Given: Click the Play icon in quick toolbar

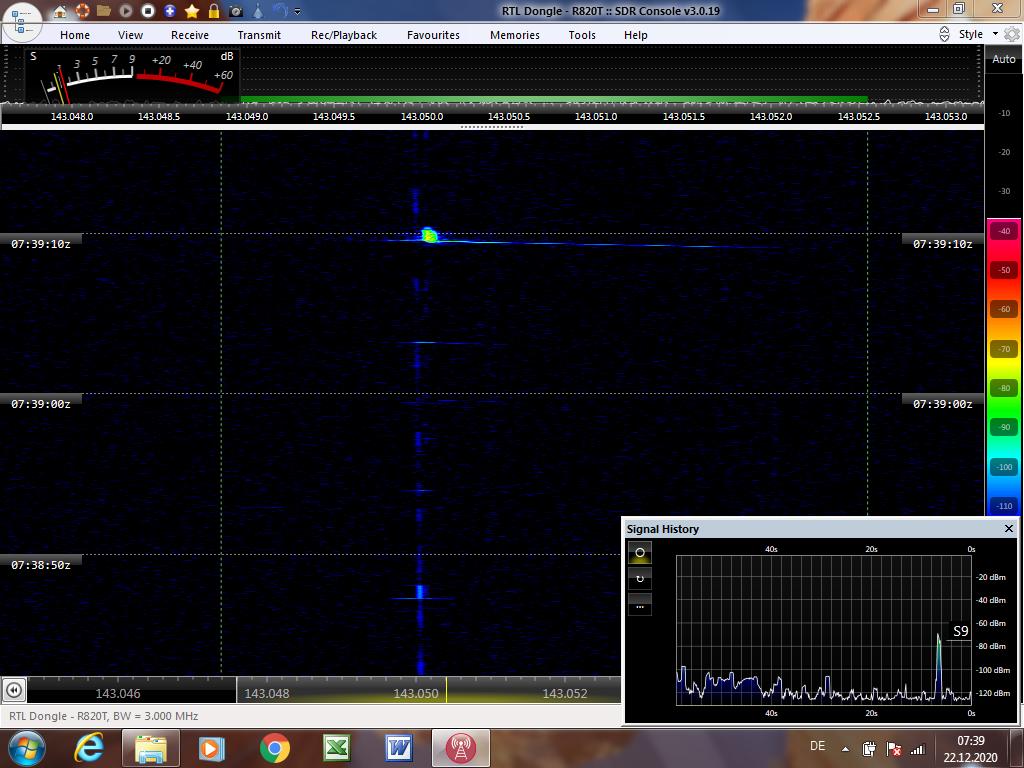Looking at the screenshot, I should coord(125,10).
